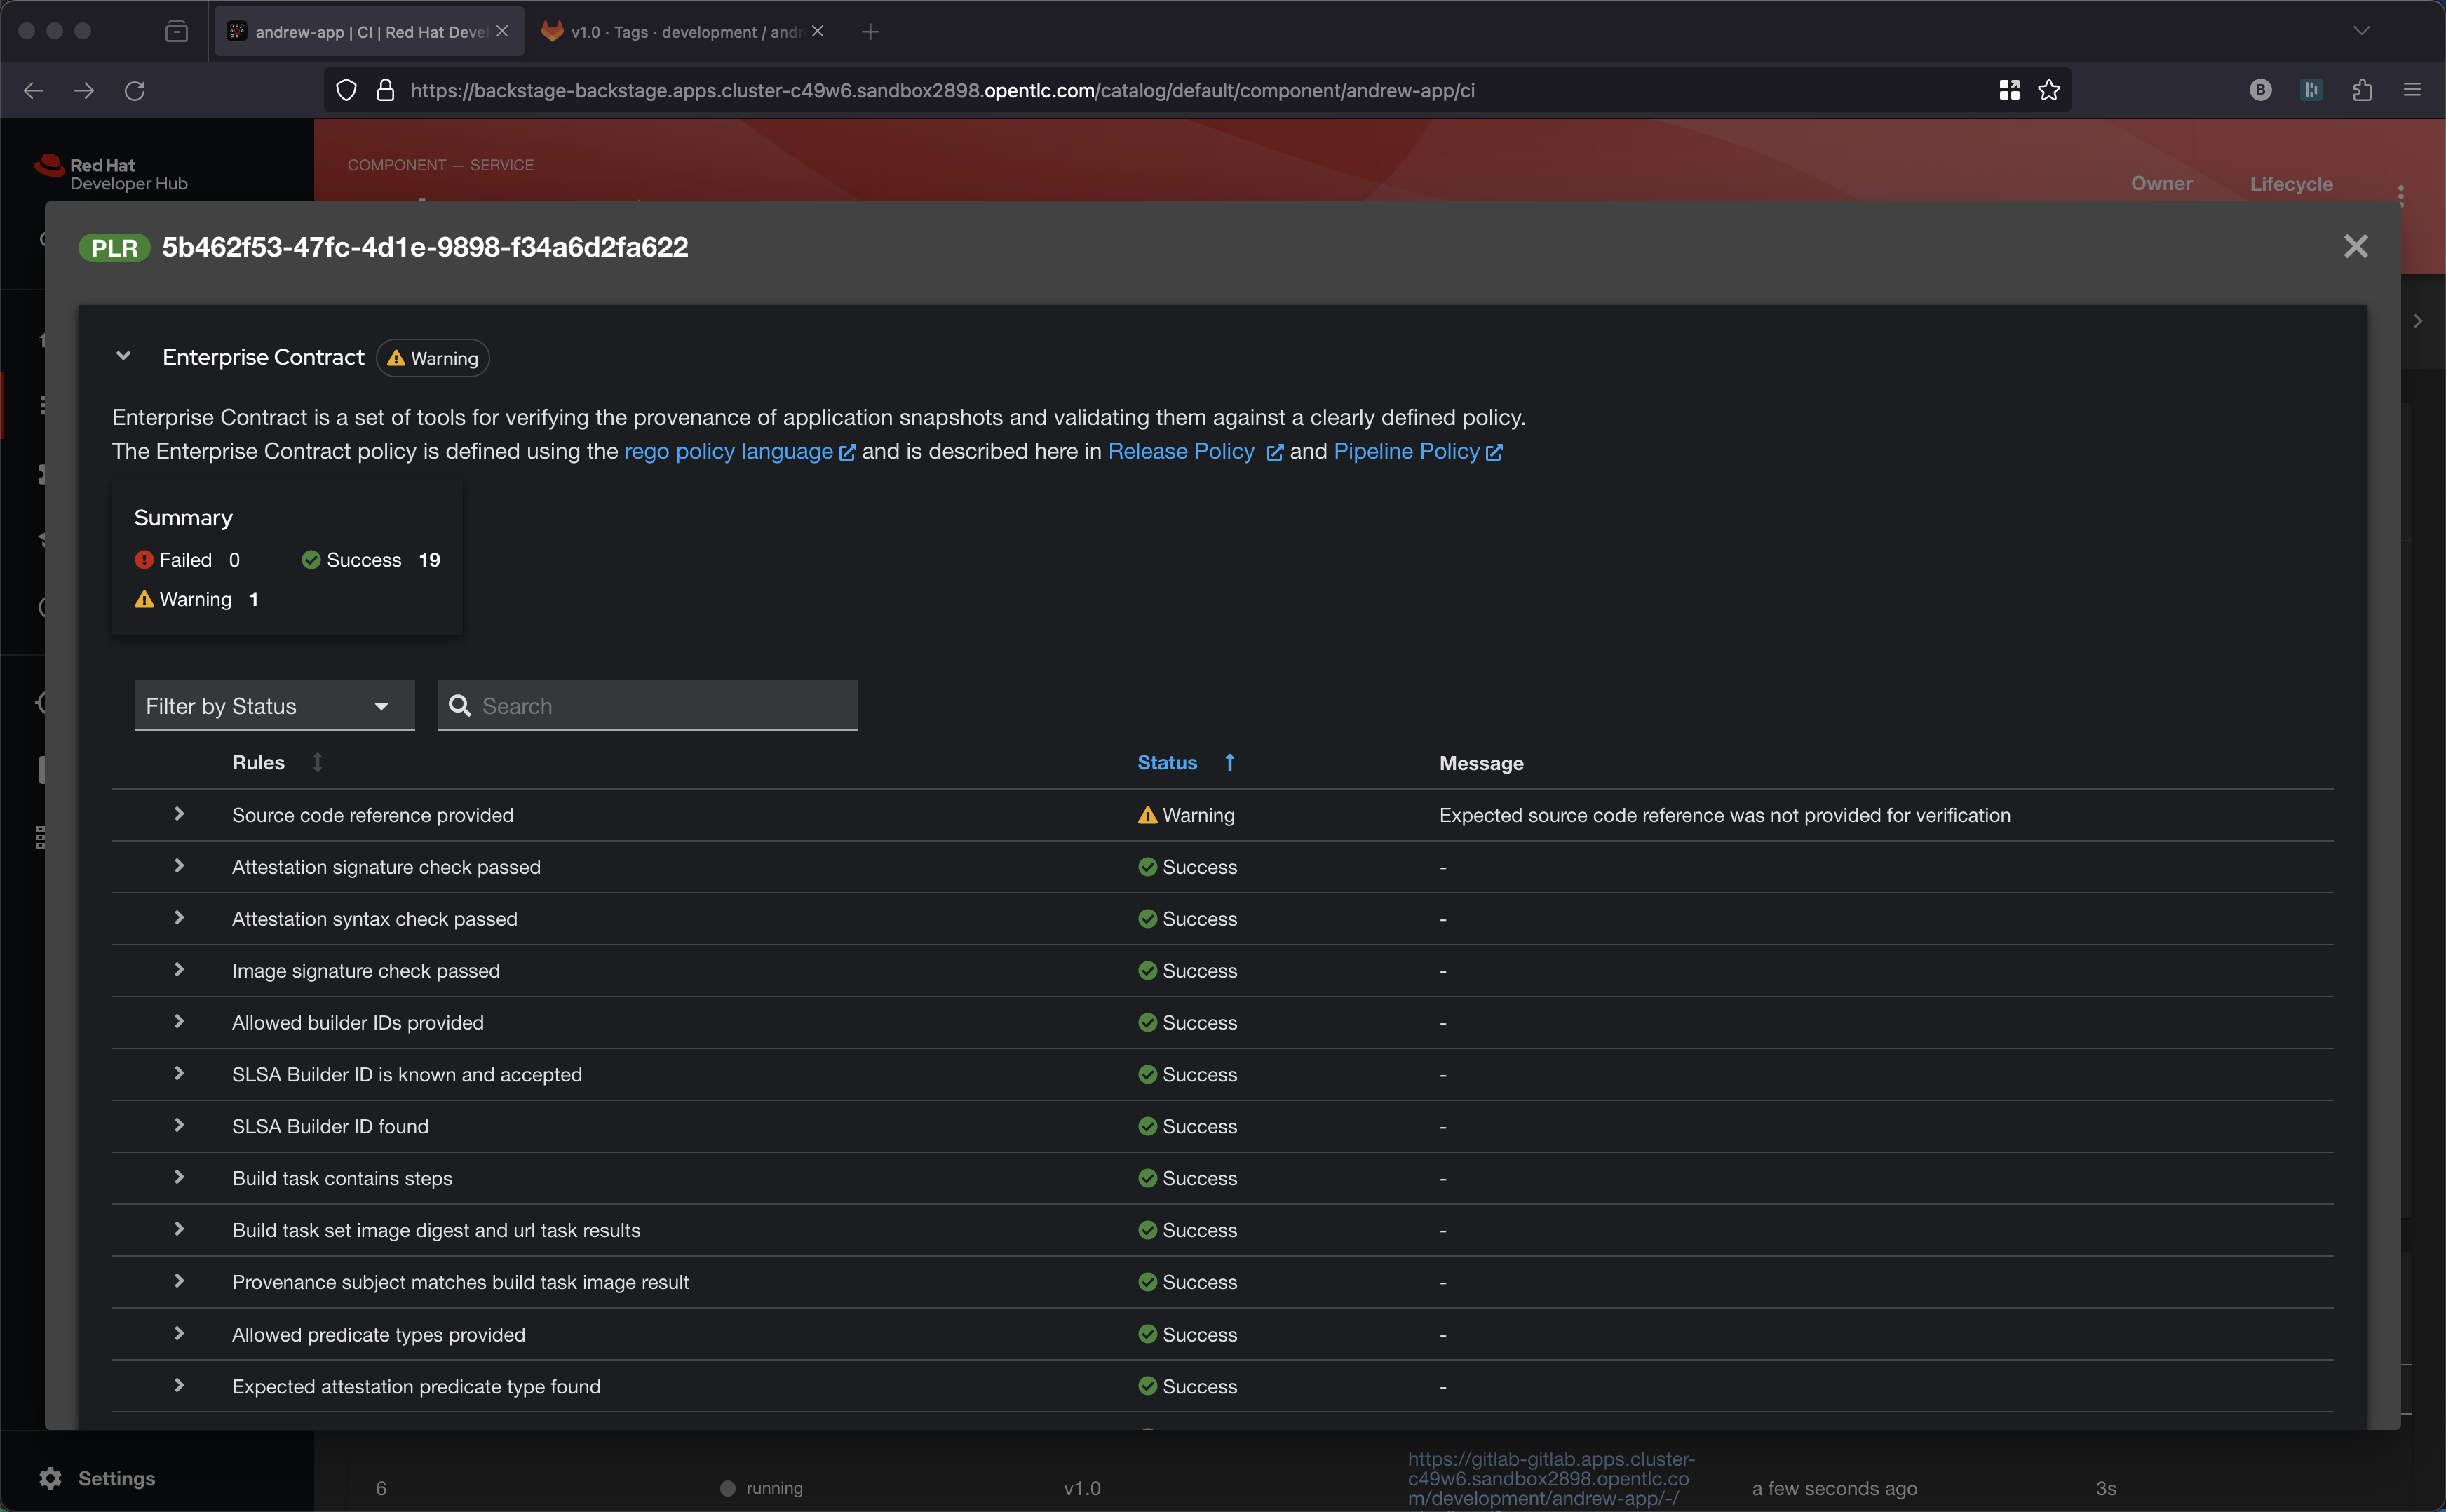Open the Release Policy link
Screen dimensions: 2446x1512
click(1181, 451)
